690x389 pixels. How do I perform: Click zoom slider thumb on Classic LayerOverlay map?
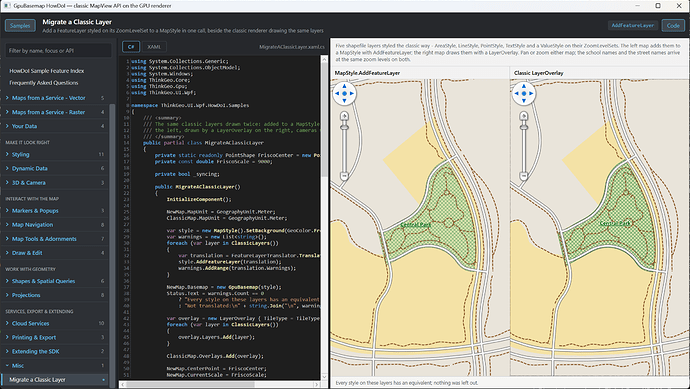coord(524,127)
